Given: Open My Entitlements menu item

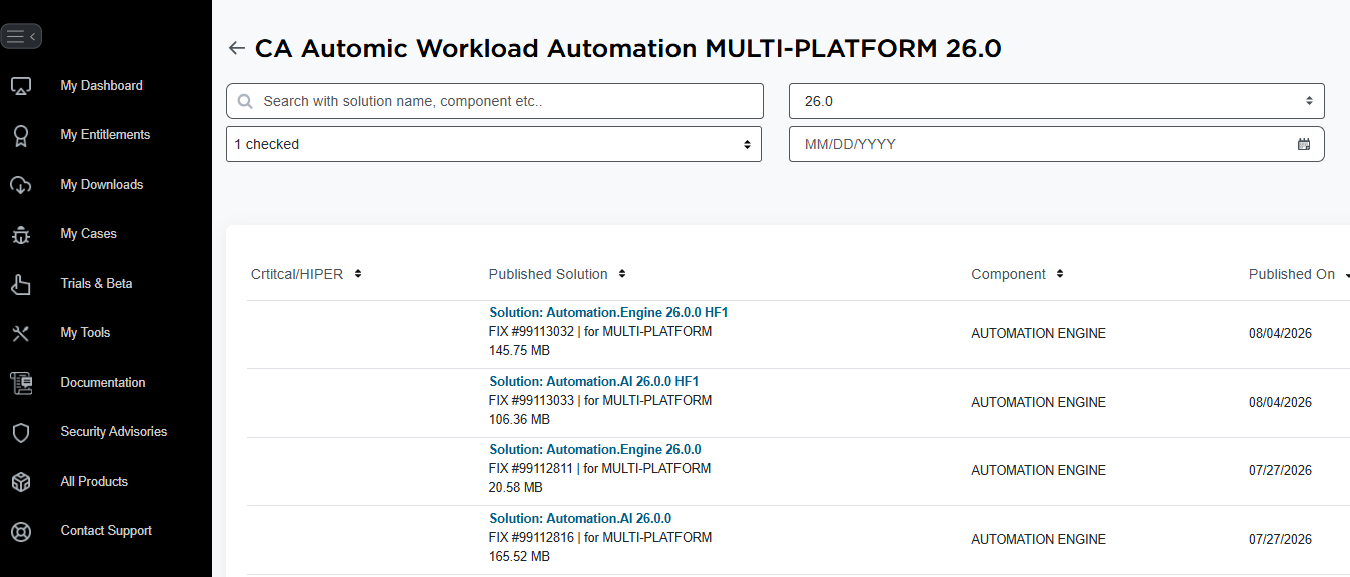Looking at the screenshot, I should click(x=105, y=135).
